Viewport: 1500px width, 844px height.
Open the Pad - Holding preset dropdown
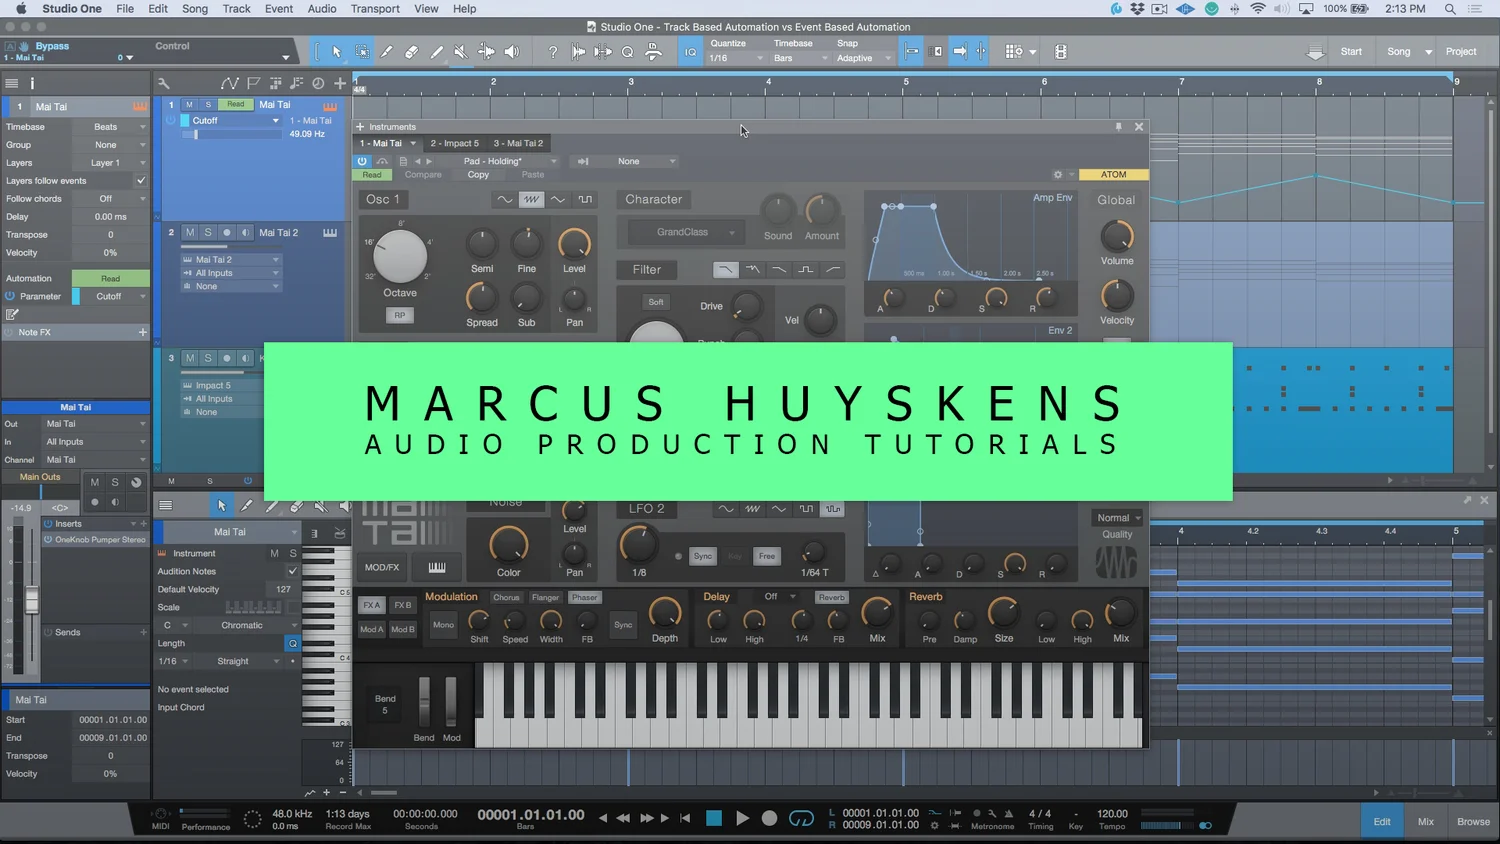(508, 161)
